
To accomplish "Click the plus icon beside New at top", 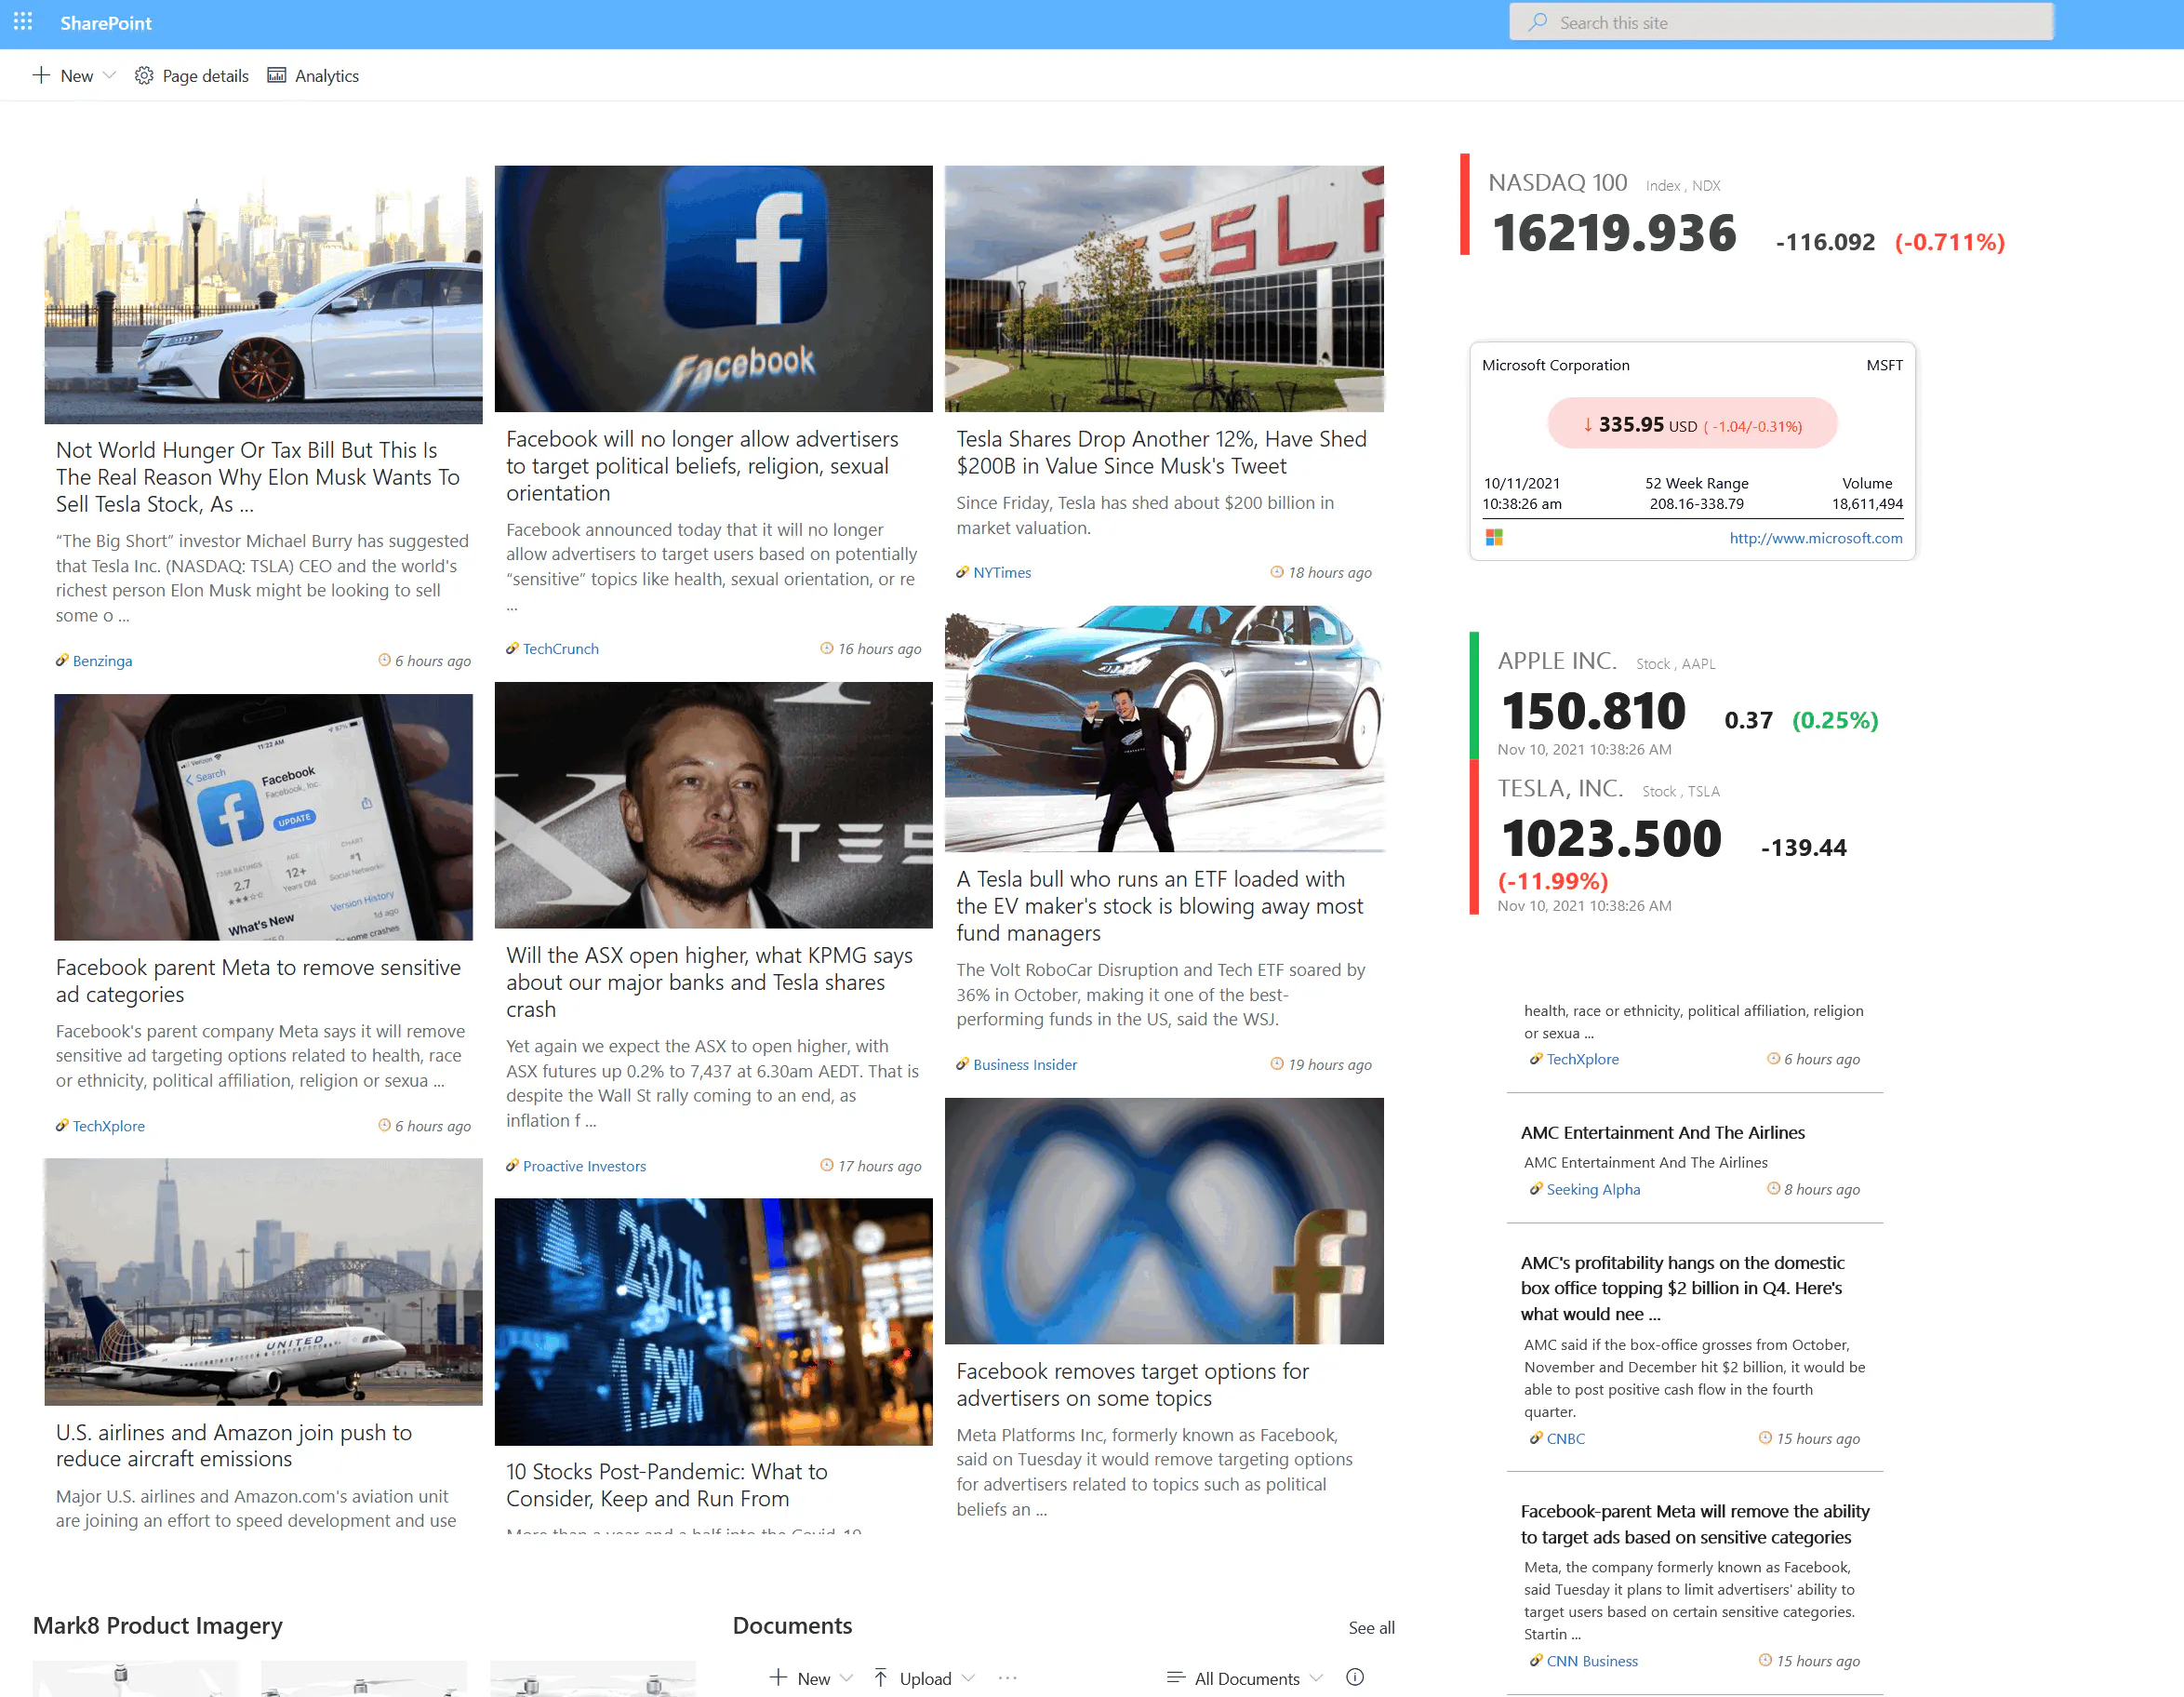I will coord(41,76).
